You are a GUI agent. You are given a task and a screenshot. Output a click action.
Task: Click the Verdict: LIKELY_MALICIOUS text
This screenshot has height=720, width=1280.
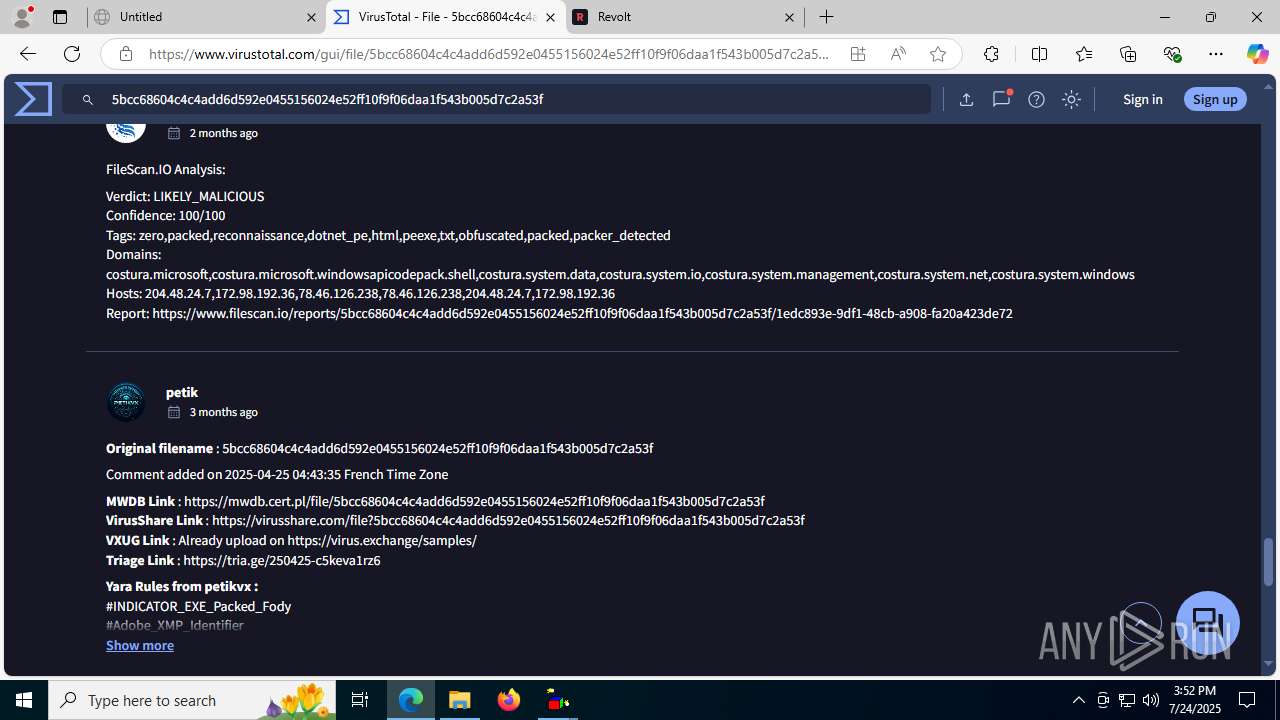click(185, 196)
